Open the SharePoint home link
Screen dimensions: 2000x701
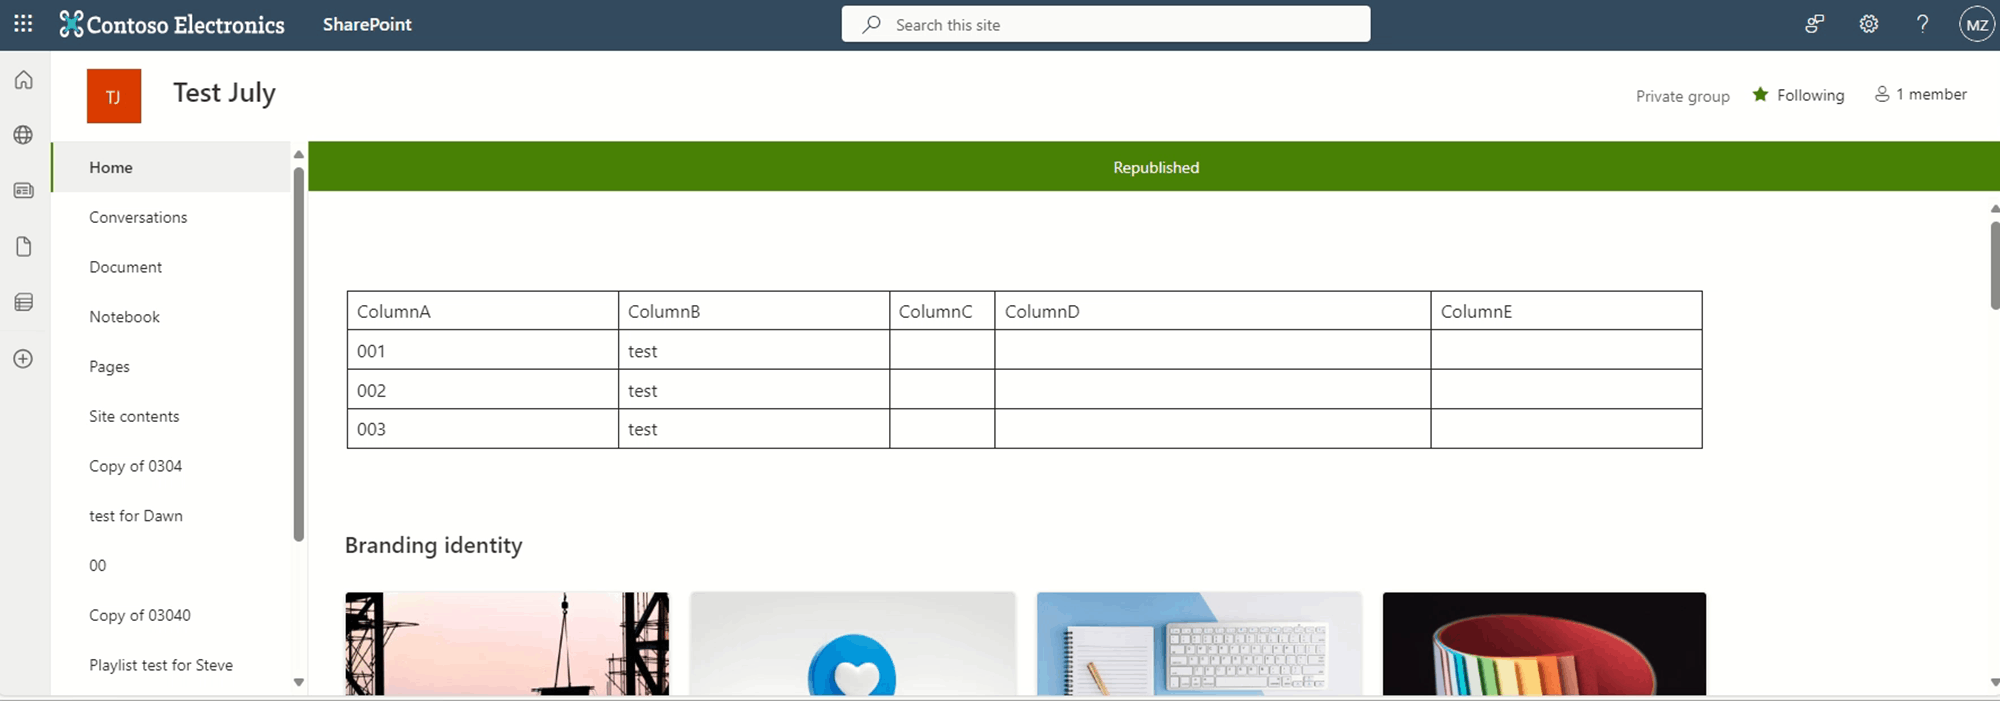point(367,24)
